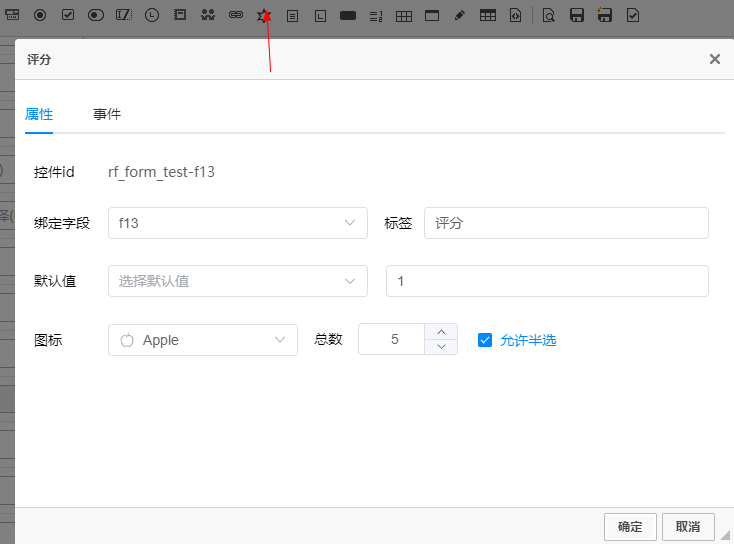Insert the clock time picker control
The height and width of the screenshot is (544, 734).
point(152,15)
